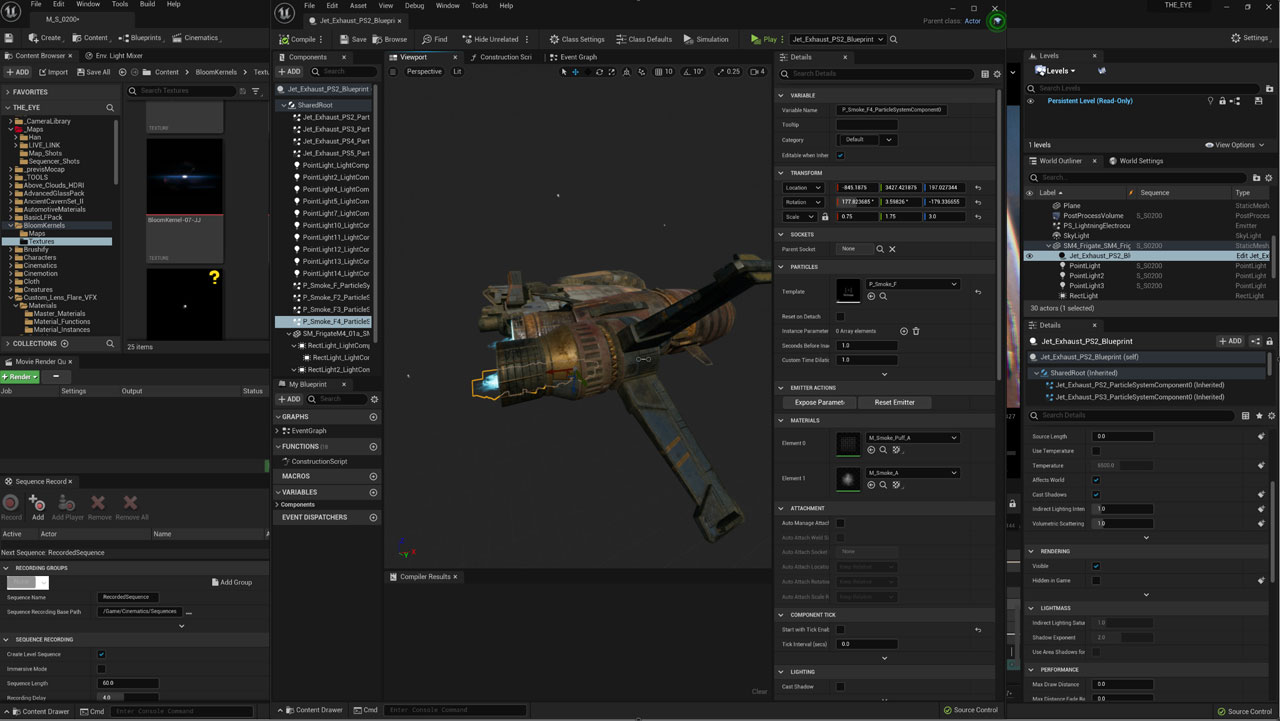The image size is (1280, 721).
Task: Click the Reset Emitter button
Action: pos(894,402)
